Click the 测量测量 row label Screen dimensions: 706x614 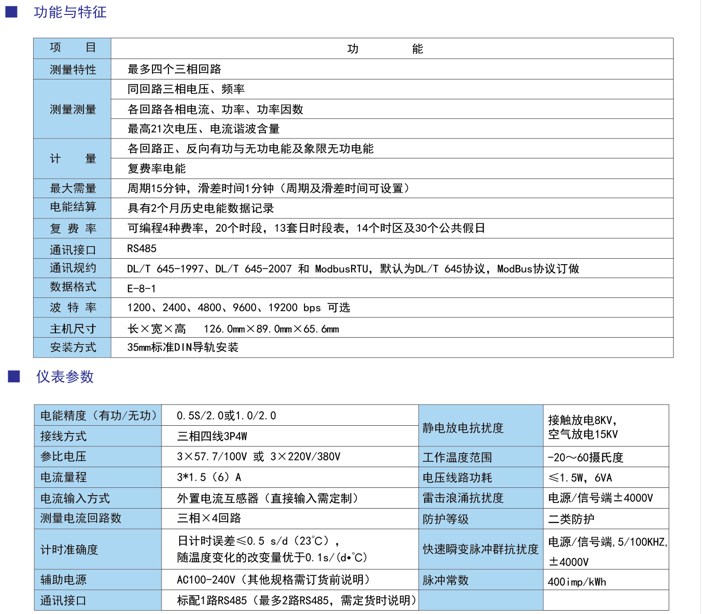(72, 109)
